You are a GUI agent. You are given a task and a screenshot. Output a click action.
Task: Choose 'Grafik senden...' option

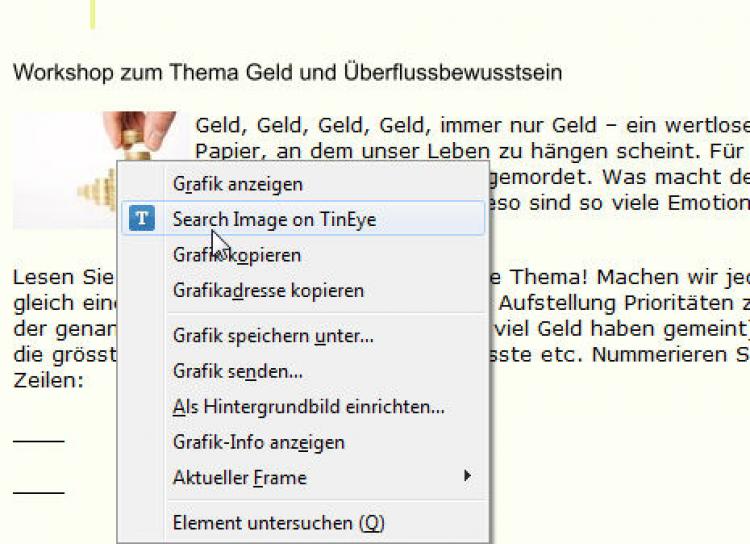pyautogui.click(x=237, y=371)
